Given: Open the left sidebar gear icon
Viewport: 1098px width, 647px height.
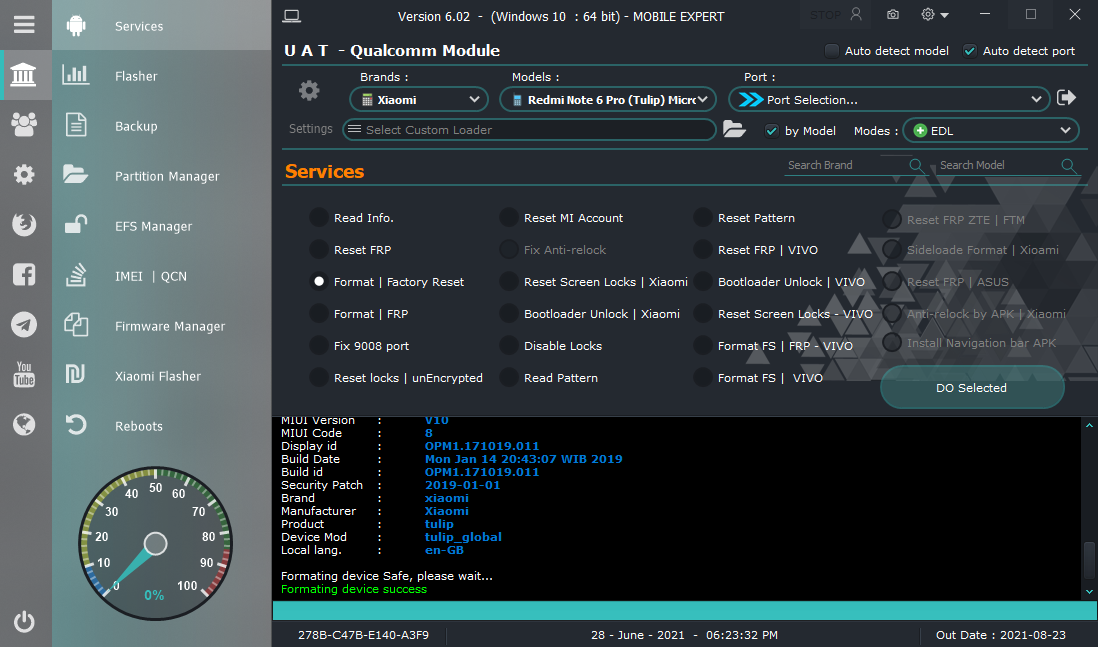Looking at the screenshot, I should tap(24, 174).
